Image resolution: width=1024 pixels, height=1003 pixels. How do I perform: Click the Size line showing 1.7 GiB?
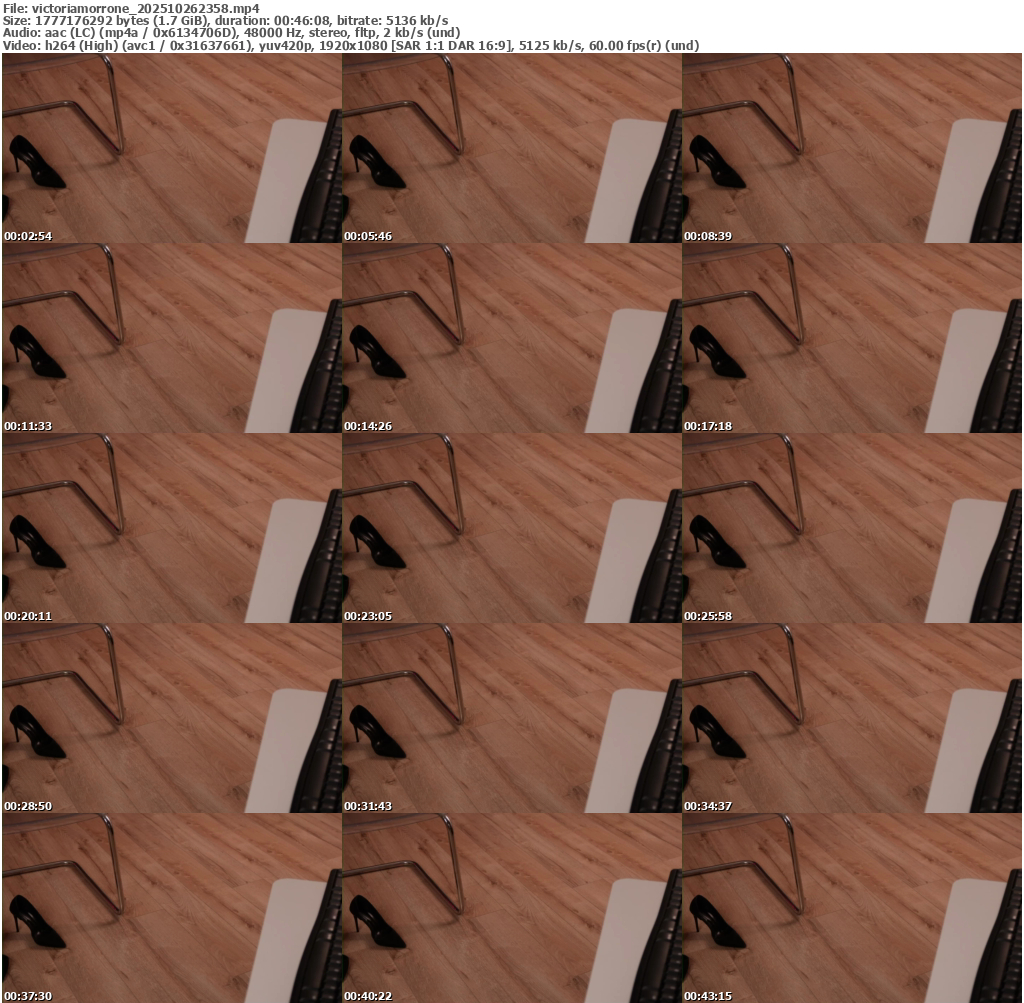click(x=225, y=20)
